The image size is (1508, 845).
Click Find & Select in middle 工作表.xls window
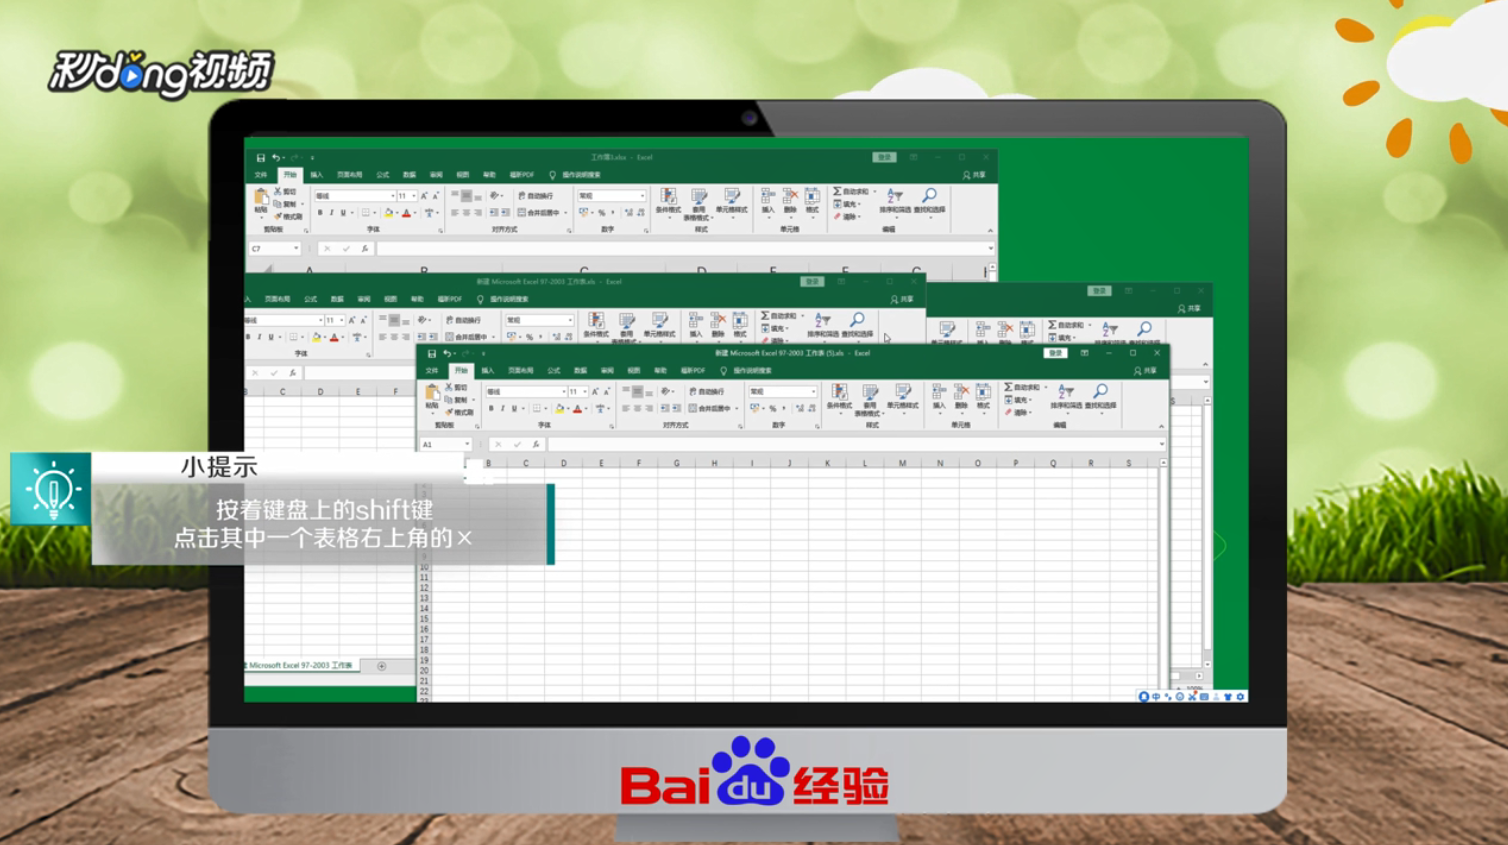point(857,325)
